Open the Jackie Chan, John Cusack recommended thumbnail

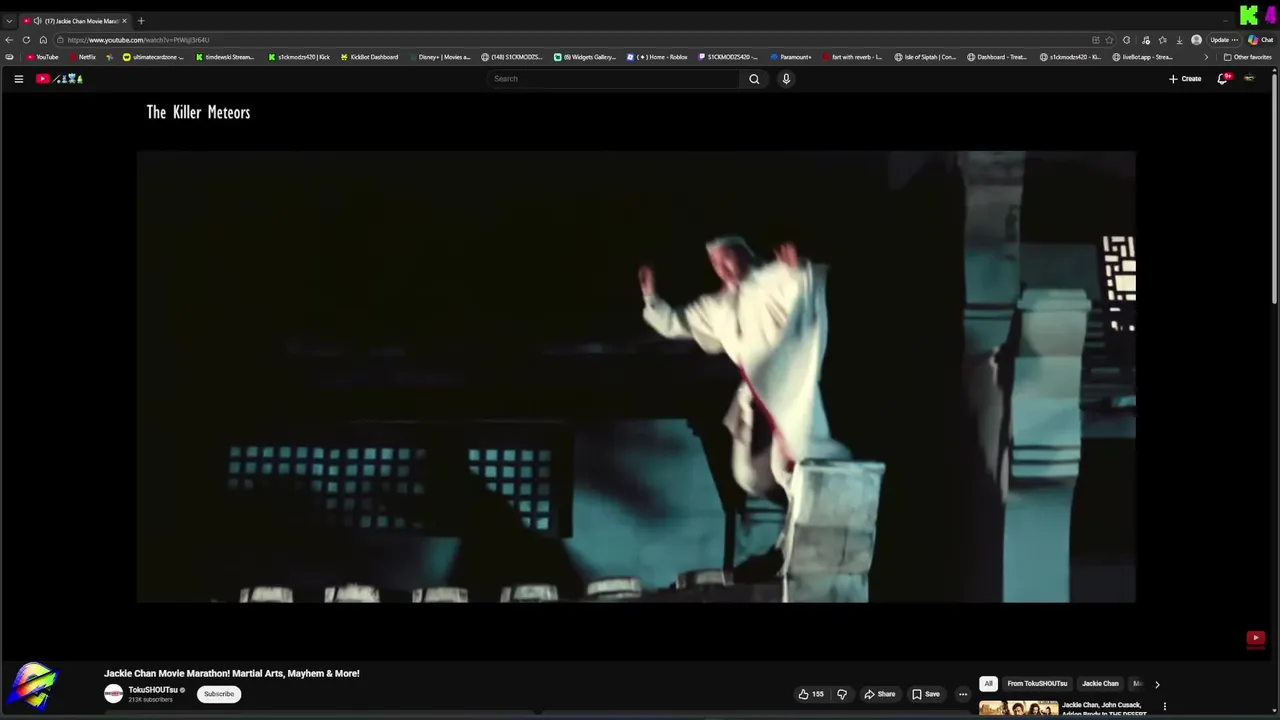[1018, 708]
